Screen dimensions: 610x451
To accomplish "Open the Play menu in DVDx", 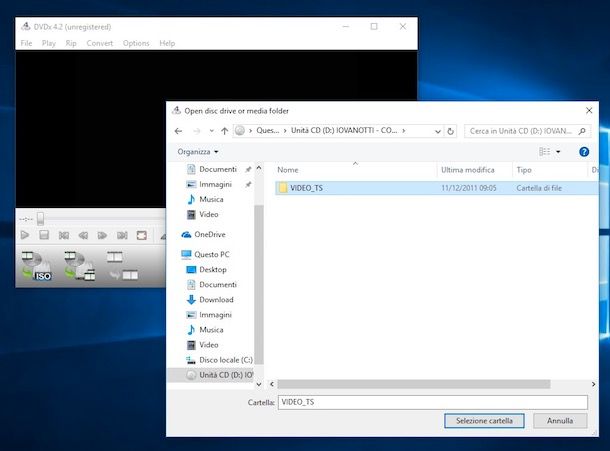I will point(49,43).
